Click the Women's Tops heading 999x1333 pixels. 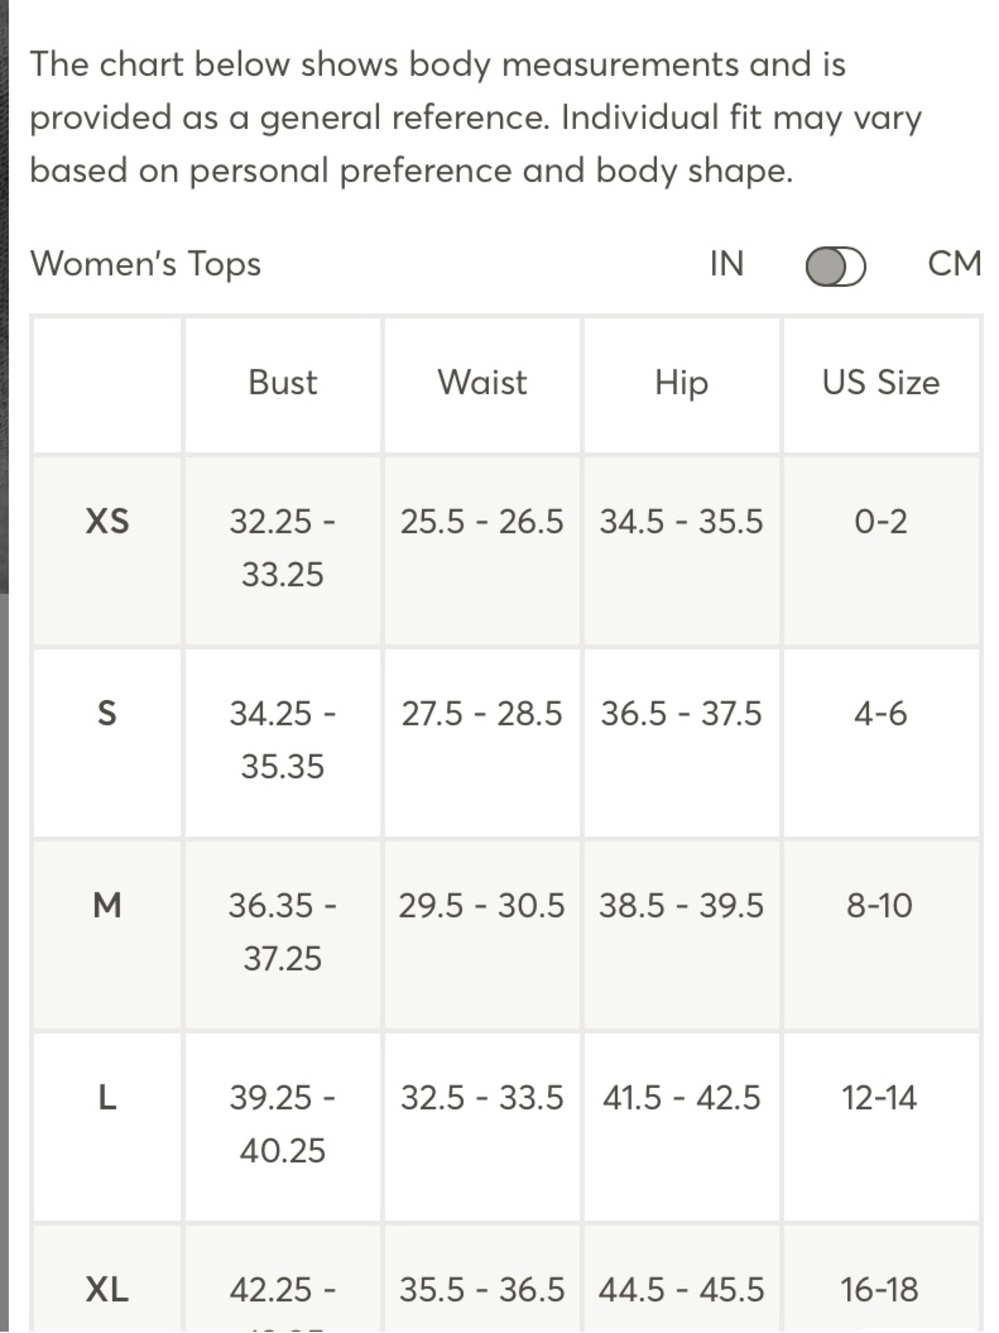click(x=146, y=264)
